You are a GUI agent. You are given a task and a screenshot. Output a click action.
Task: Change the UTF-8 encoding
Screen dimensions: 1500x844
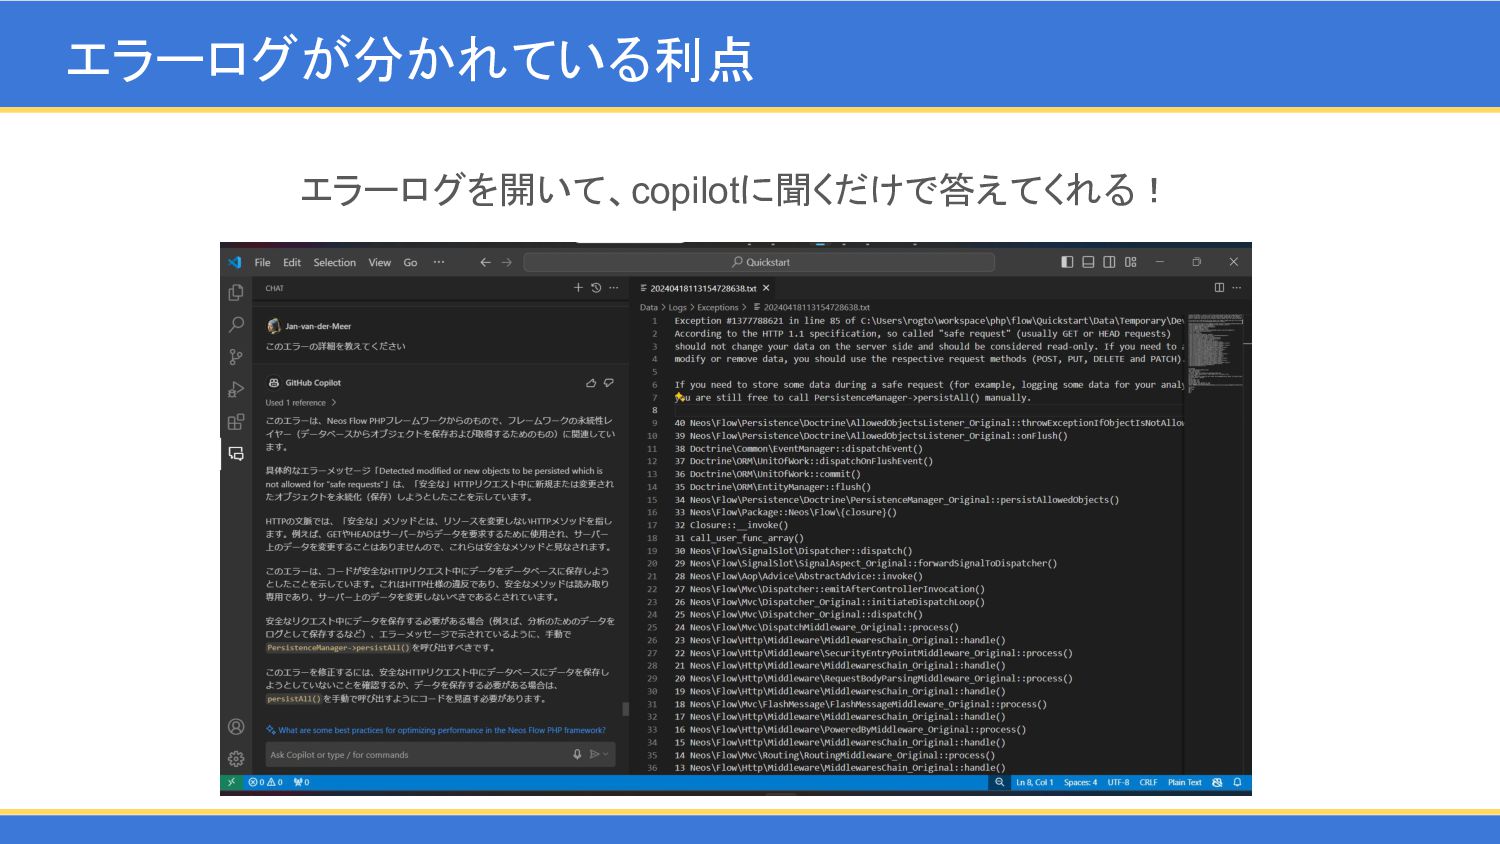click(x=1118, y=783)
